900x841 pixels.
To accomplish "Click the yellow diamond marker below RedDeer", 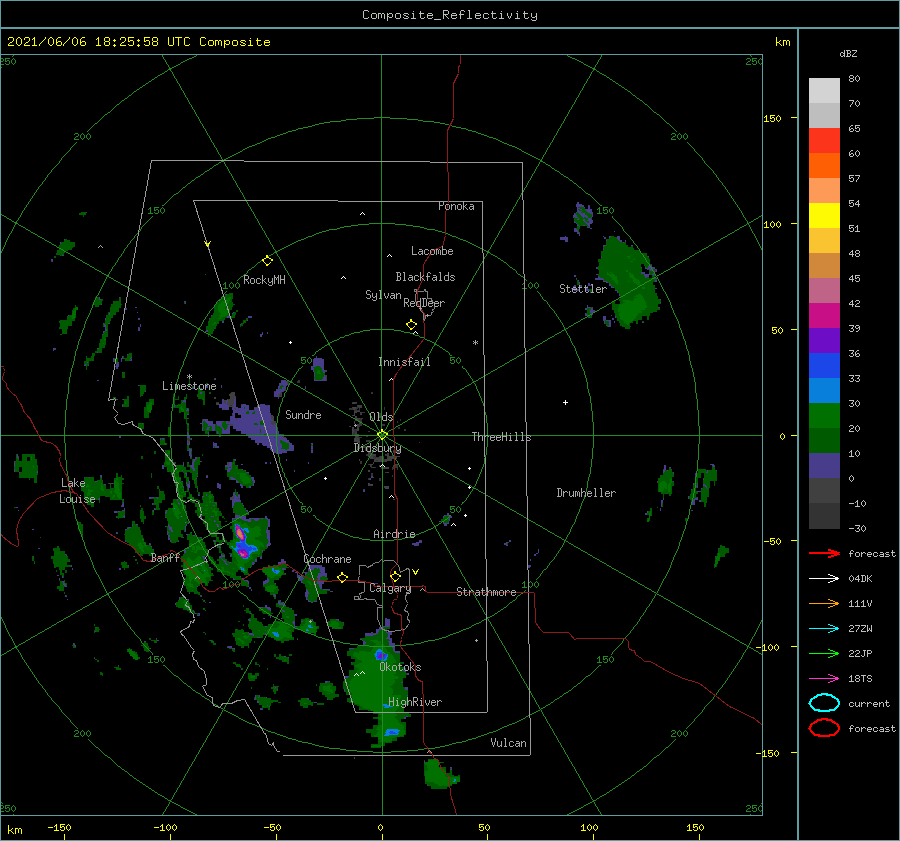I will (412, 325).
